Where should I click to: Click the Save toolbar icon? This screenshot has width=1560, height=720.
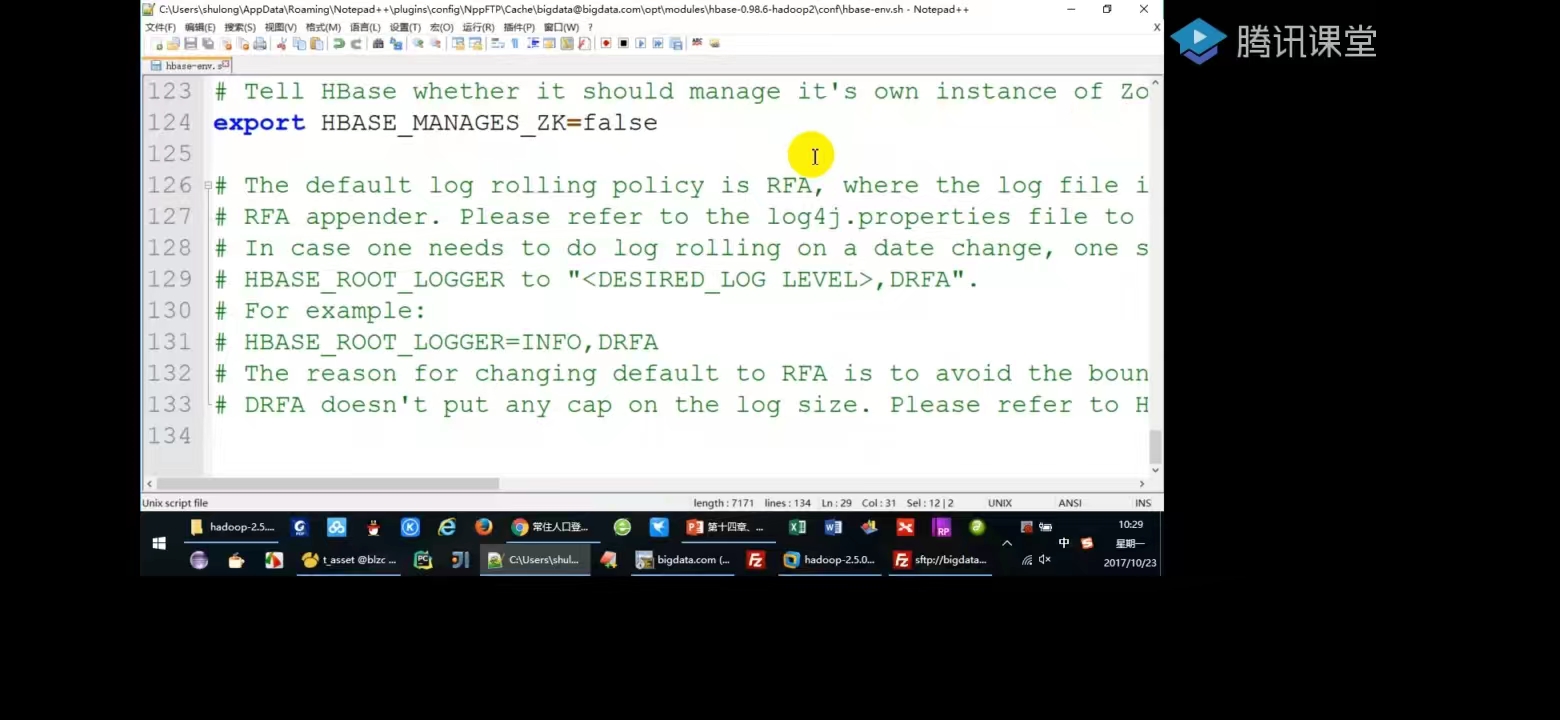[x=190, y=43]
